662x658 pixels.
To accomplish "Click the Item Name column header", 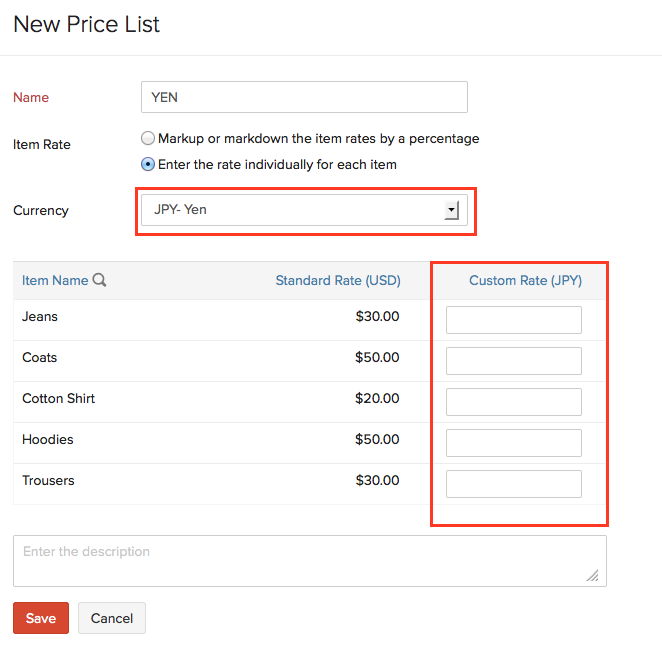I will 55,281.
